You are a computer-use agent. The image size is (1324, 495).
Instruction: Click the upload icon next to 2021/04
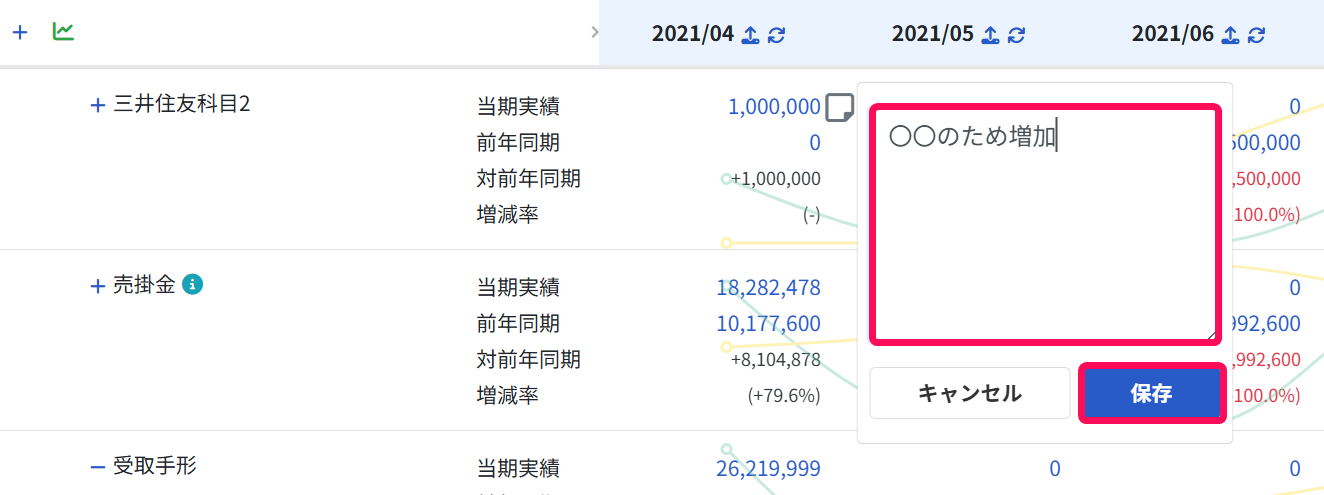click(751, 34)
